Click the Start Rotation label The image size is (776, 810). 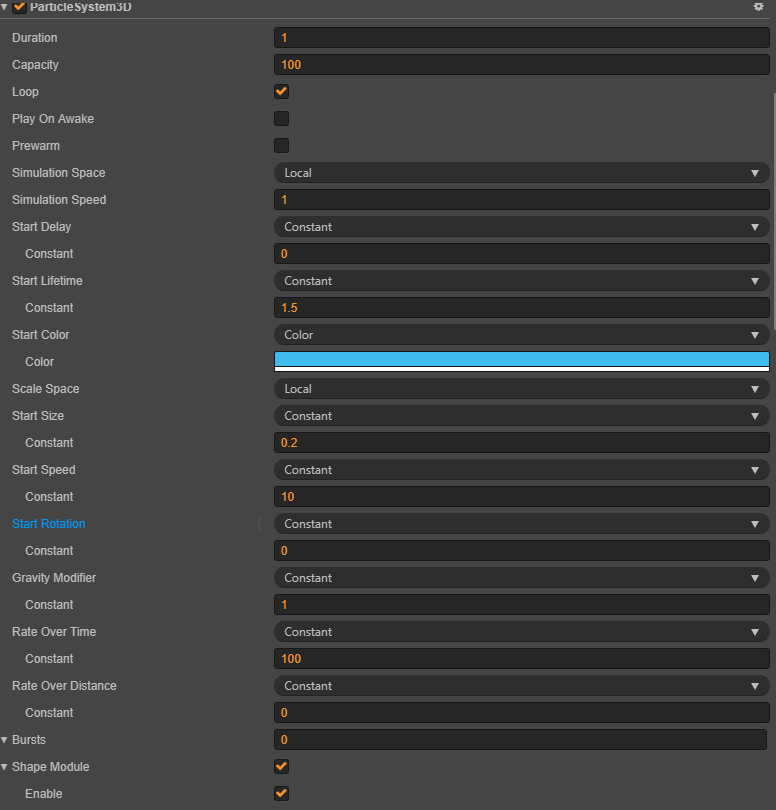pos(49,524)
